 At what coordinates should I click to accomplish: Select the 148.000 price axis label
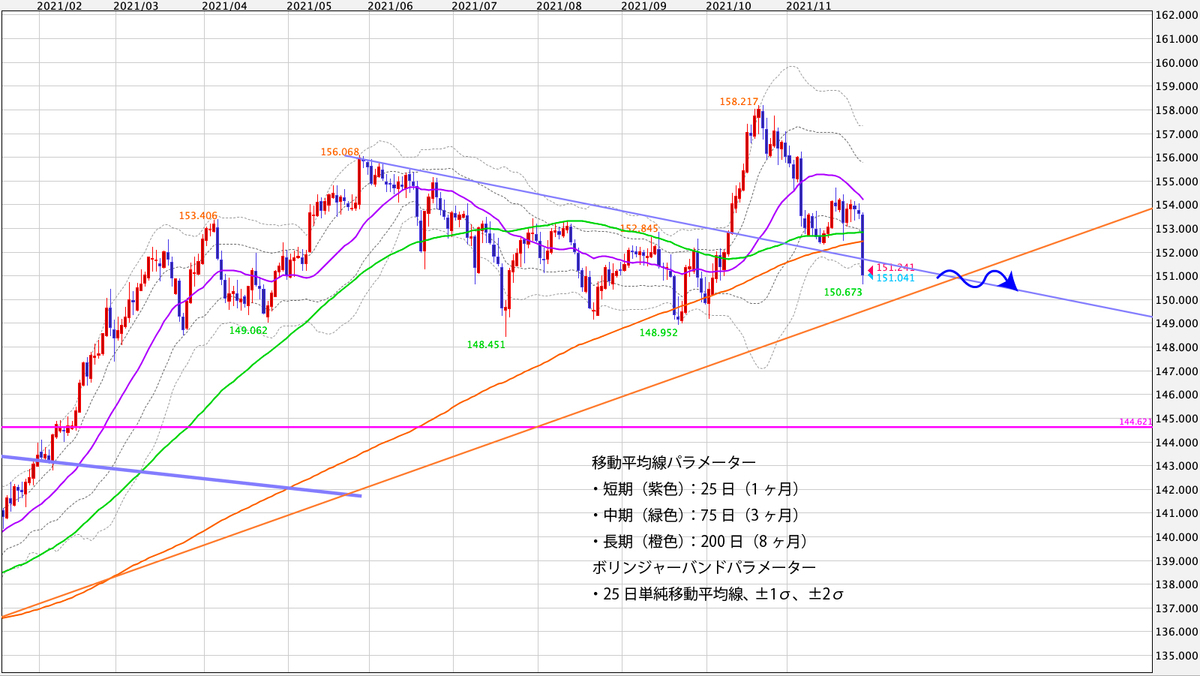pyautogui.click(x=1176, y=348)
